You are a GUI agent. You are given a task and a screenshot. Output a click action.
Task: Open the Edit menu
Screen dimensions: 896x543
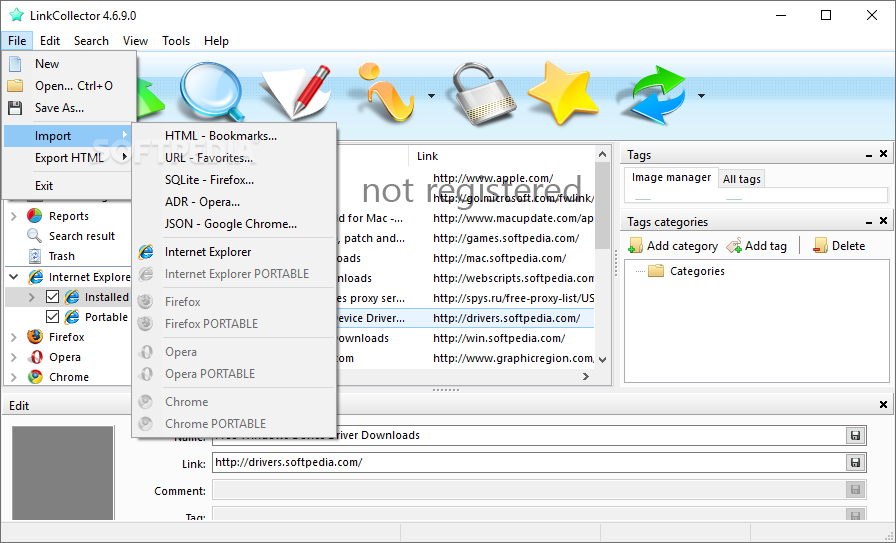click(50, 41)
